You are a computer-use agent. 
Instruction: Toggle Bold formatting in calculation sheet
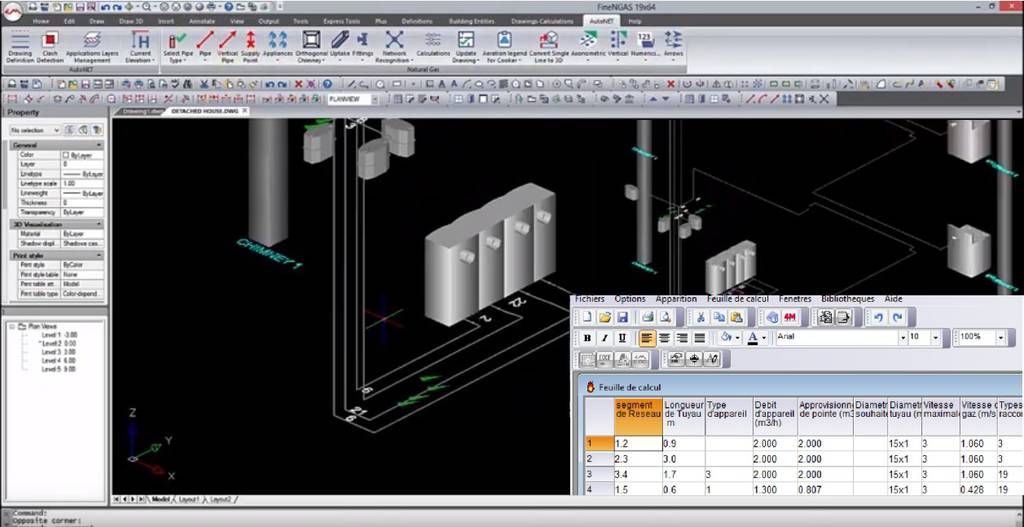coord(587,338)
